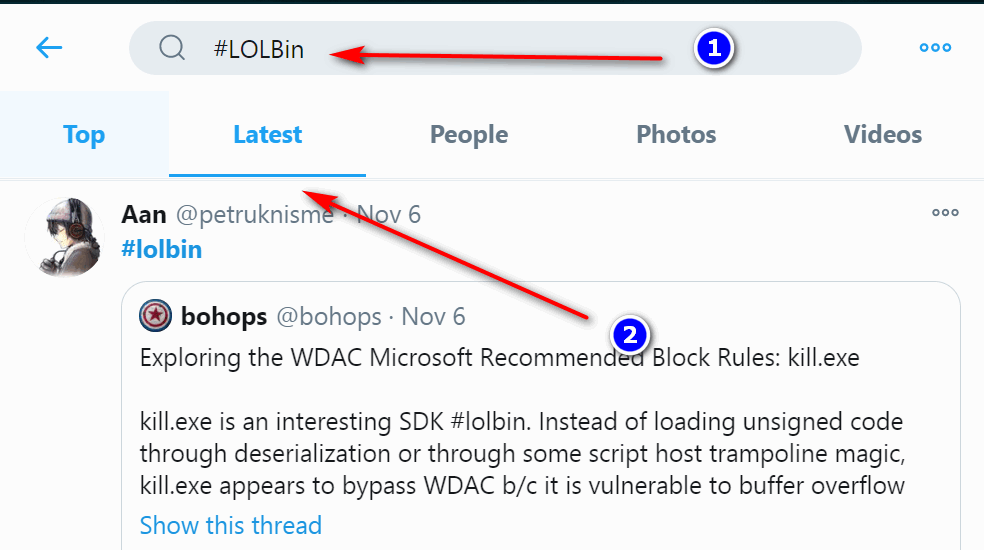Switch to the Top tab
This screenshot has width=984, height=550.
pyautogui.click(x=84, y=135)
